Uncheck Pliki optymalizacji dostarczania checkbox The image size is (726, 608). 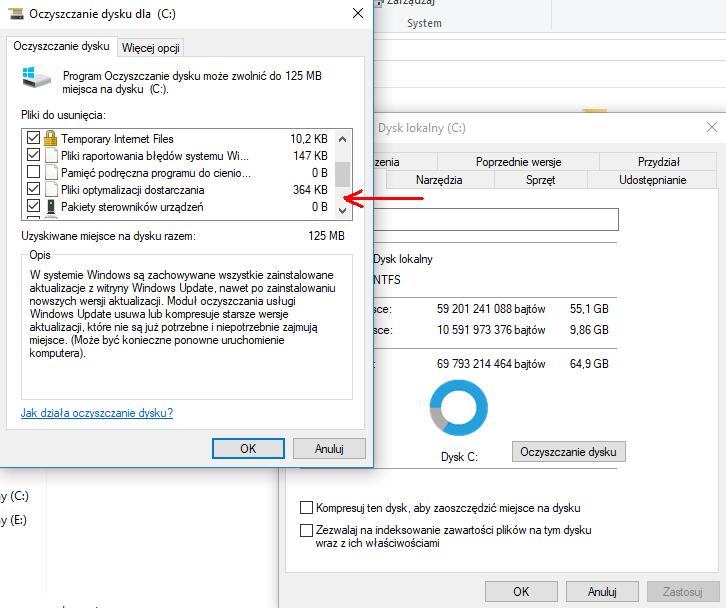(x=33, y=189)
